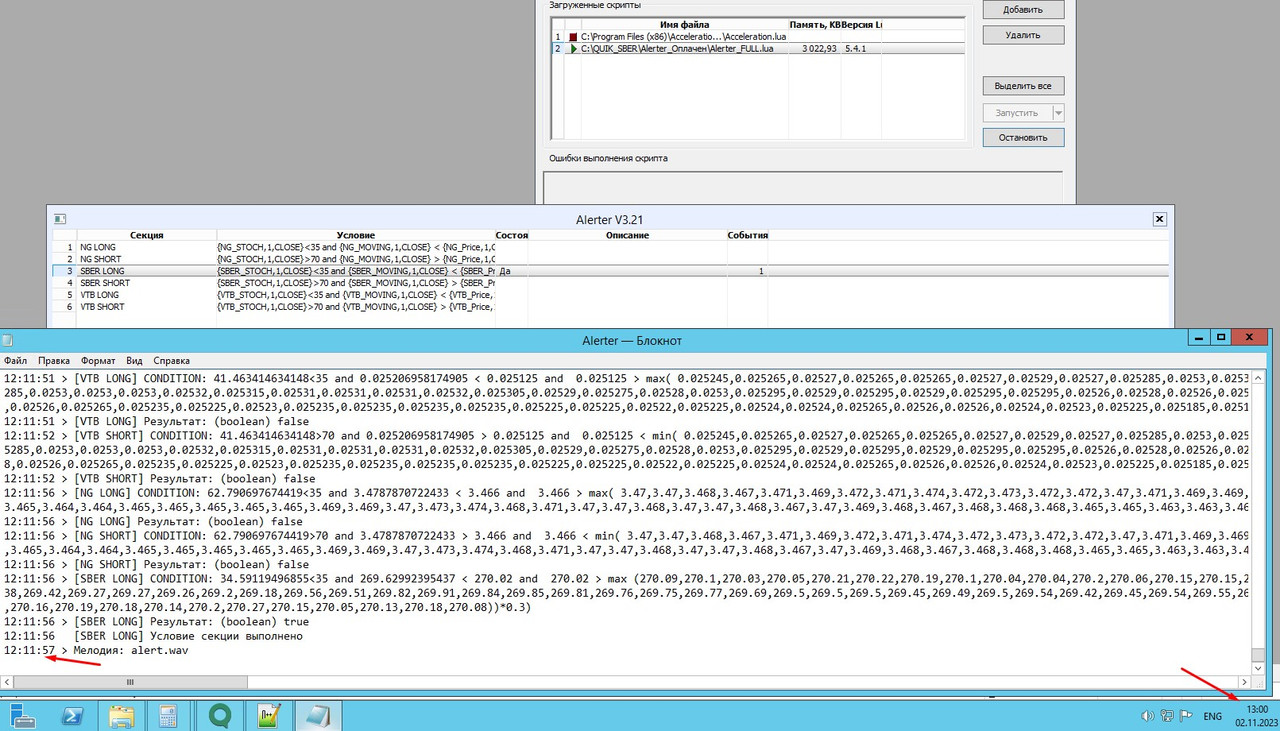
Task: Switch to the QUIK terminal taskbar icon
Action: click(220, 716)
